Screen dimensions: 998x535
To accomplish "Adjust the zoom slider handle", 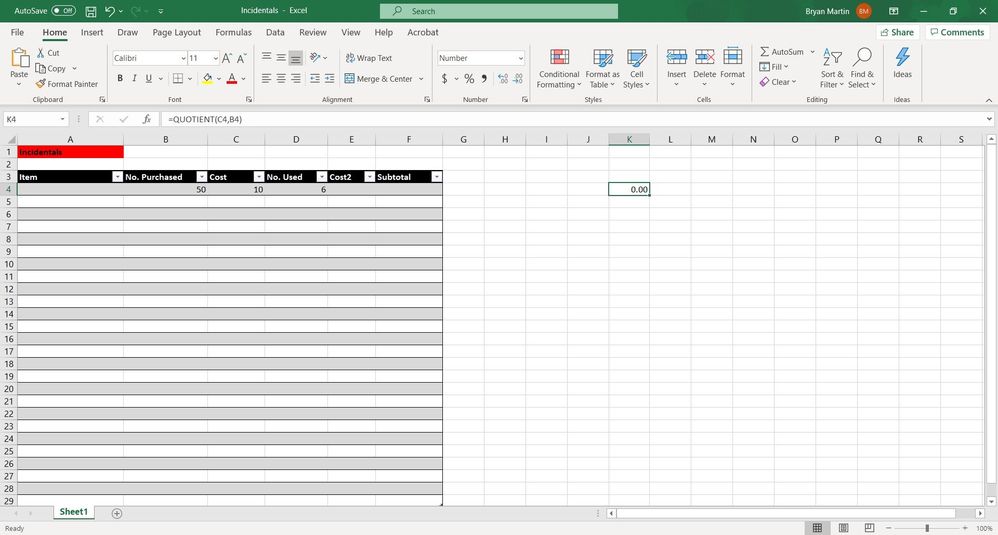I will pos(927,528).
